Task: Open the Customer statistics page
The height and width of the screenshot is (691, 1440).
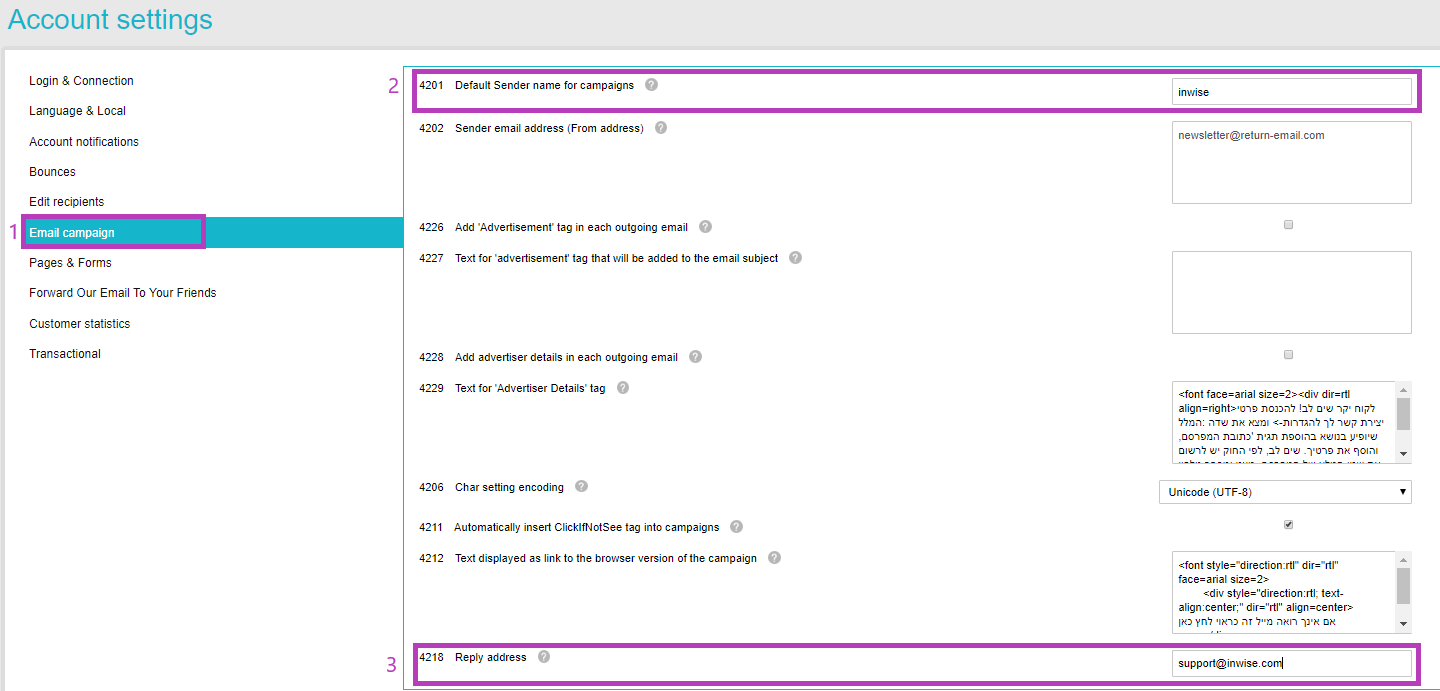Action: coord(79,323)
